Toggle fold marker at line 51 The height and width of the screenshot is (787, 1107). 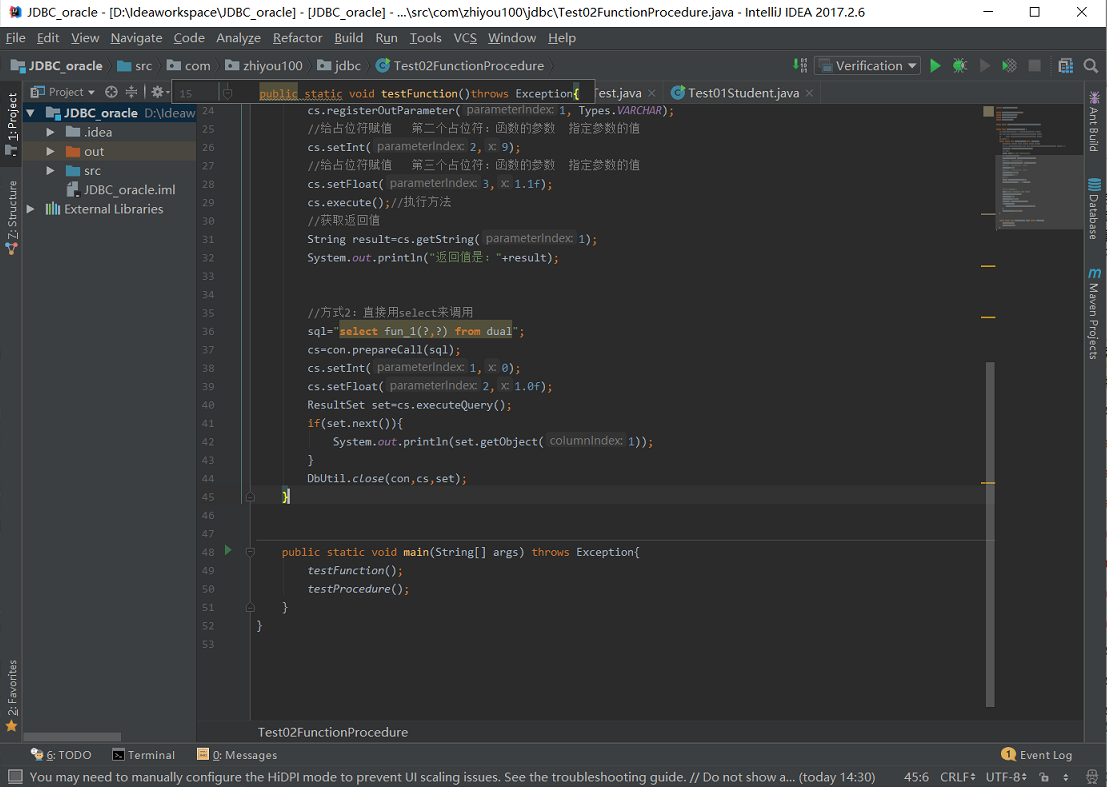click(250, 607)
